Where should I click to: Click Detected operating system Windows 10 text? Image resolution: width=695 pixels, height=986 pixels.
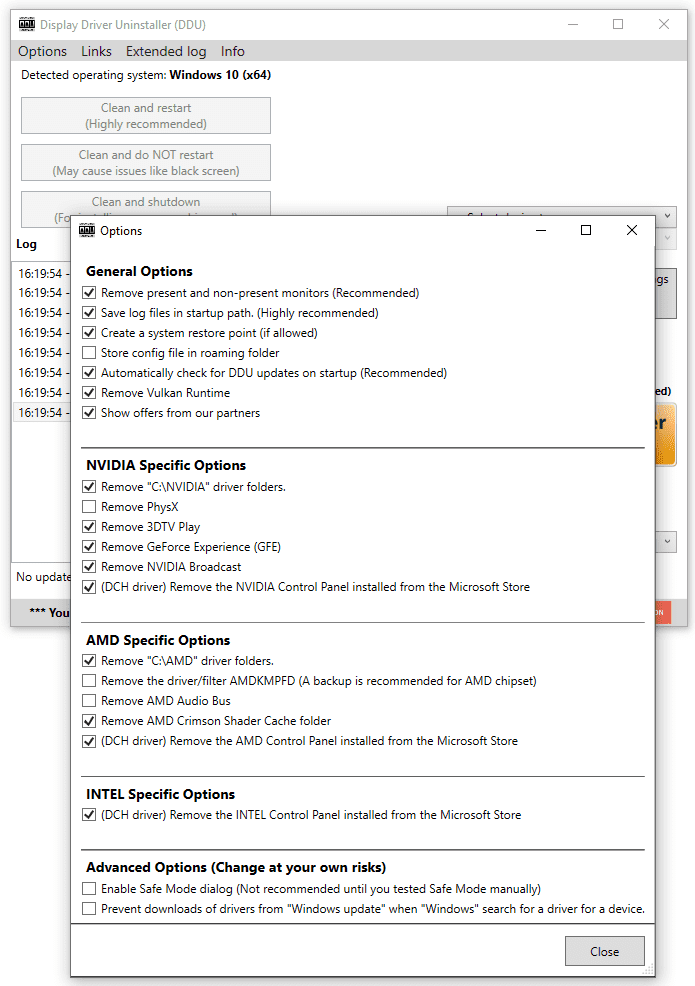tap(146, 75)
